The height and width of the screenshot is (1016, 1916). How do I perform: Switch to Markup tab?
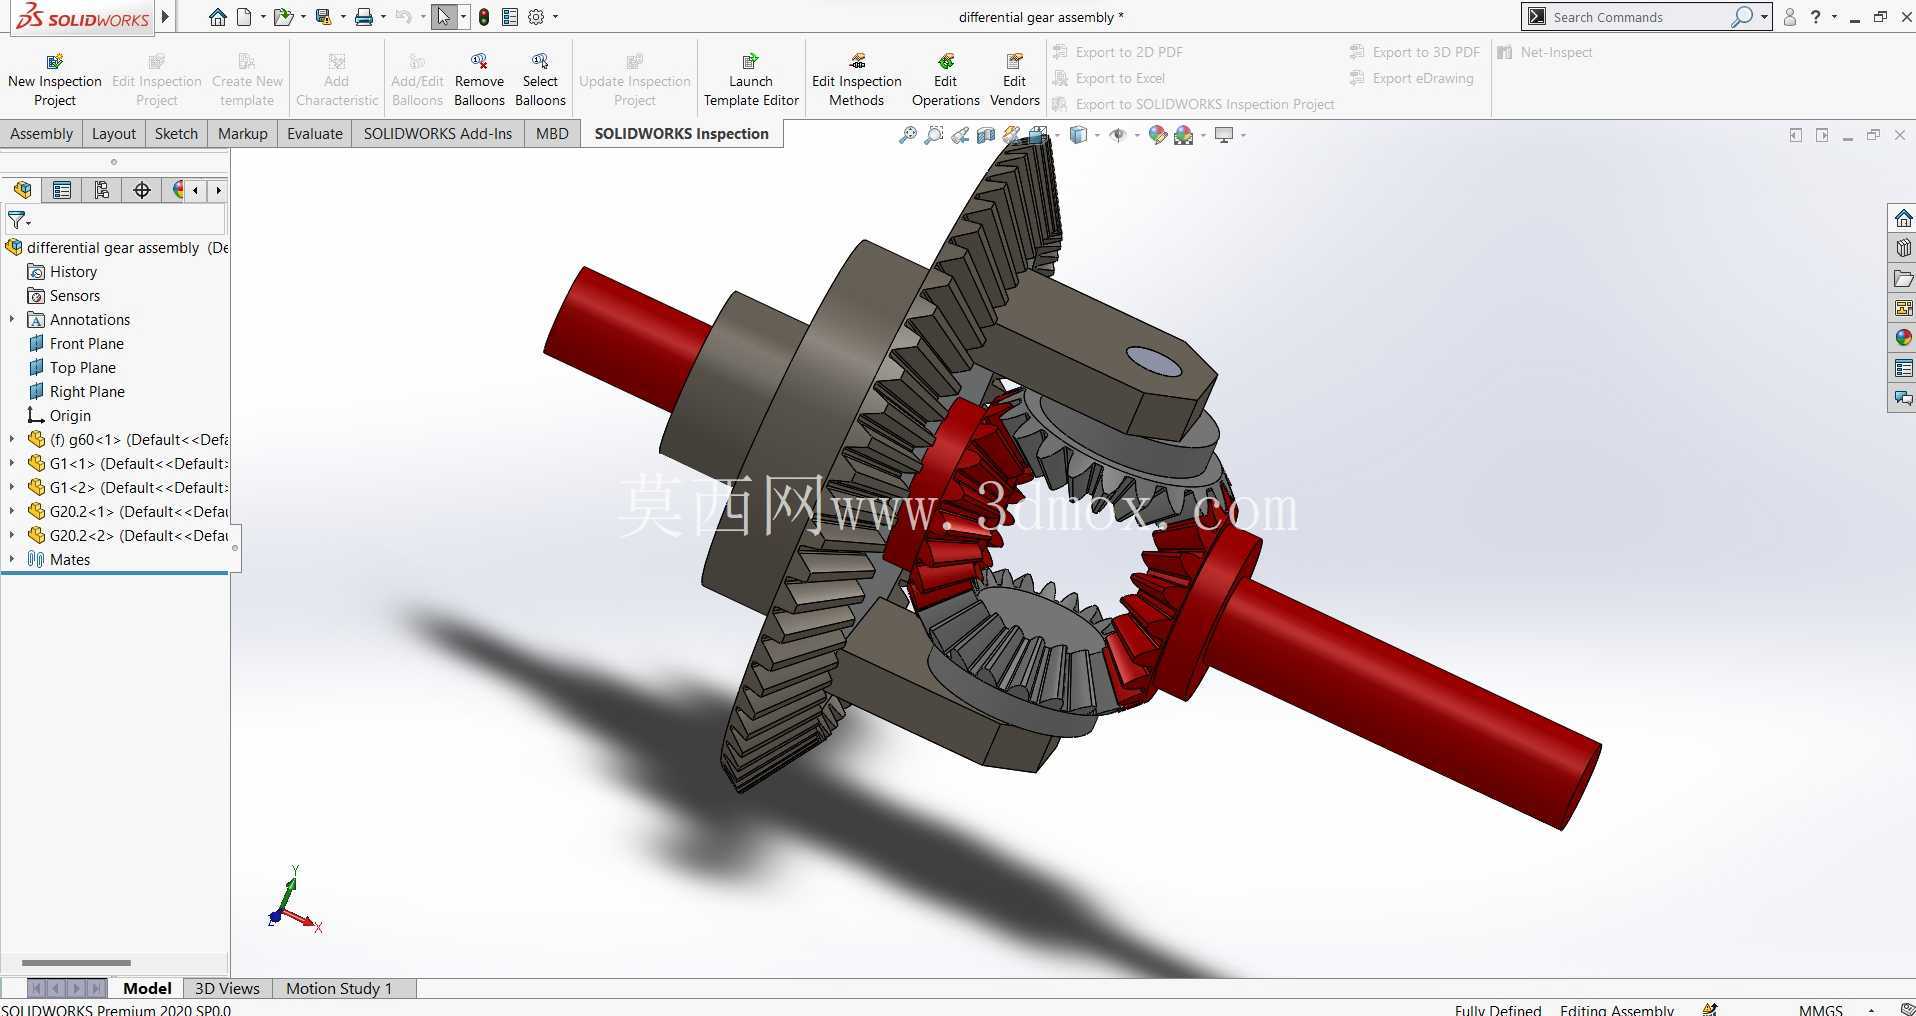click(242, 134)
